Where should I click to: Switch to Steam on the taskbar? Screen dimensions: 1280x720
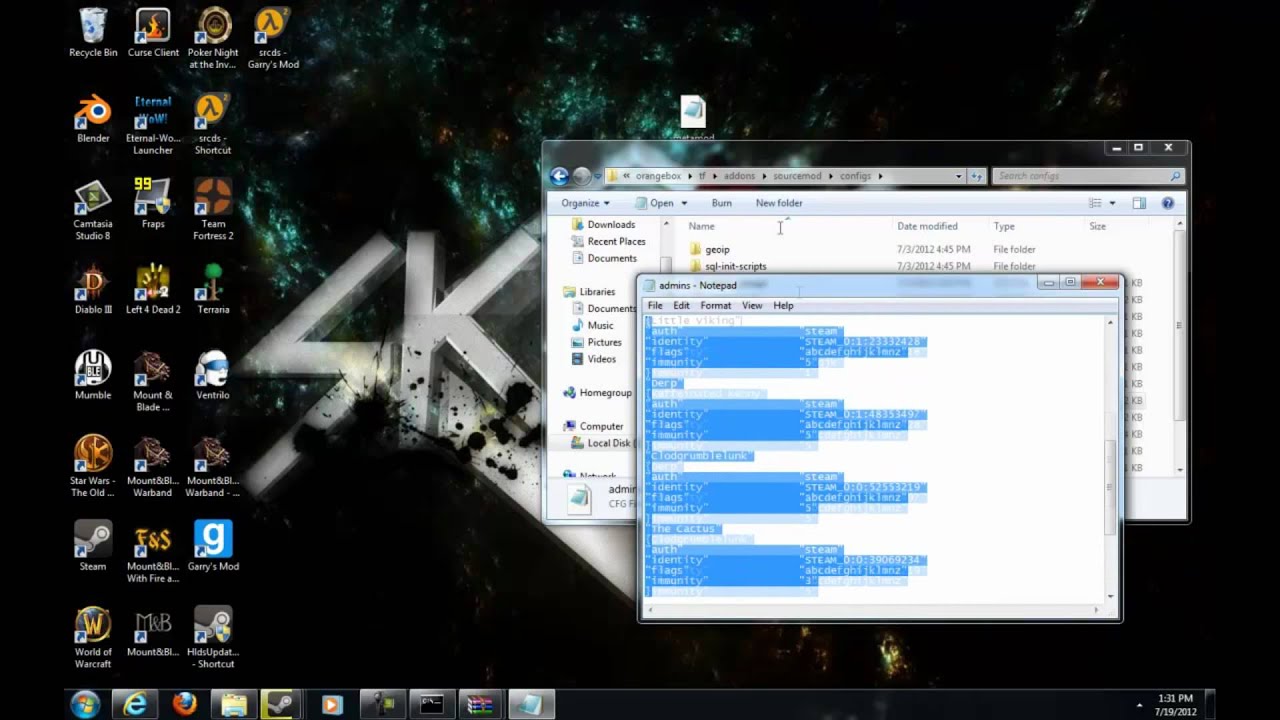(282, 705)
